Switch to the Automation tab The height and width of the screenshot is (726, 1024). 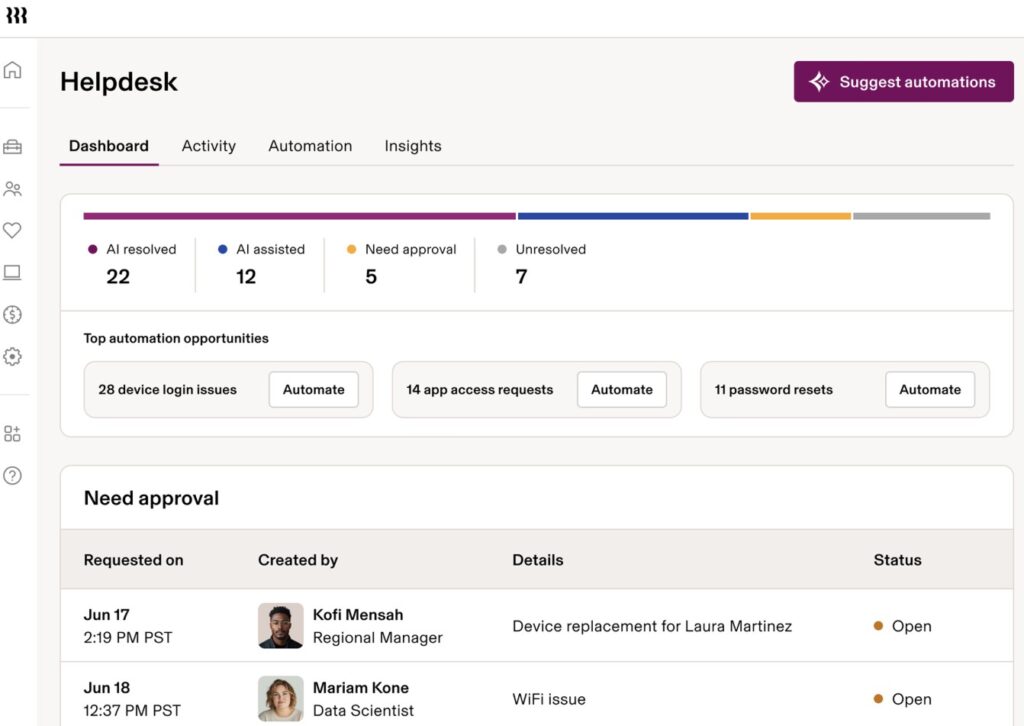pos(310,146)
